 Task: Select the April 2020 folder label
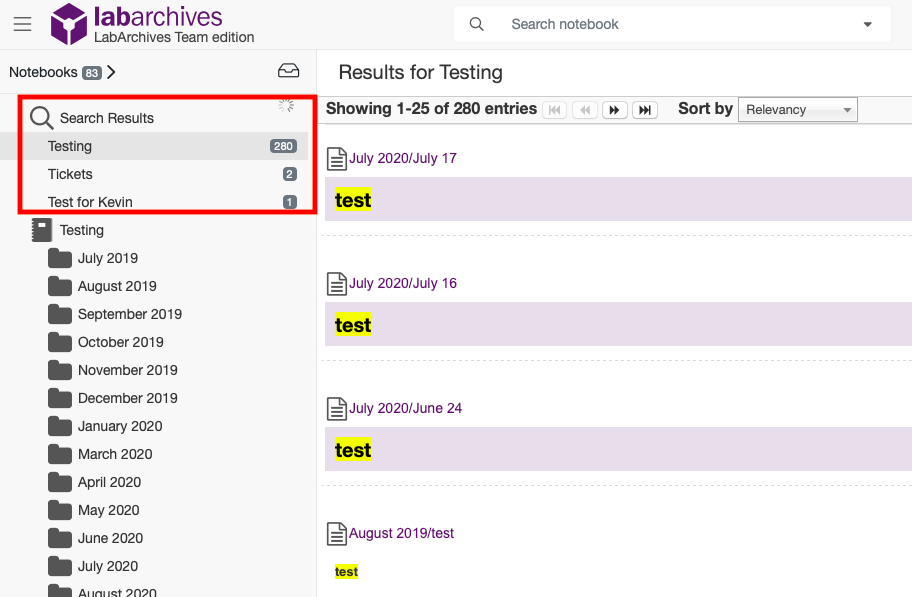tap(109, 482)
